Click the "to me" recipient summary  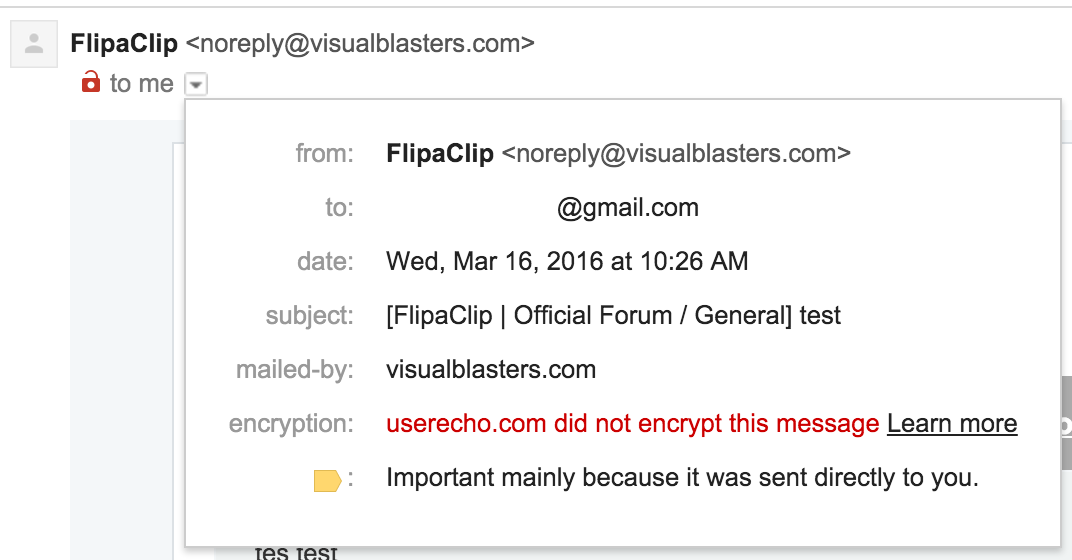tap(142, 83)
